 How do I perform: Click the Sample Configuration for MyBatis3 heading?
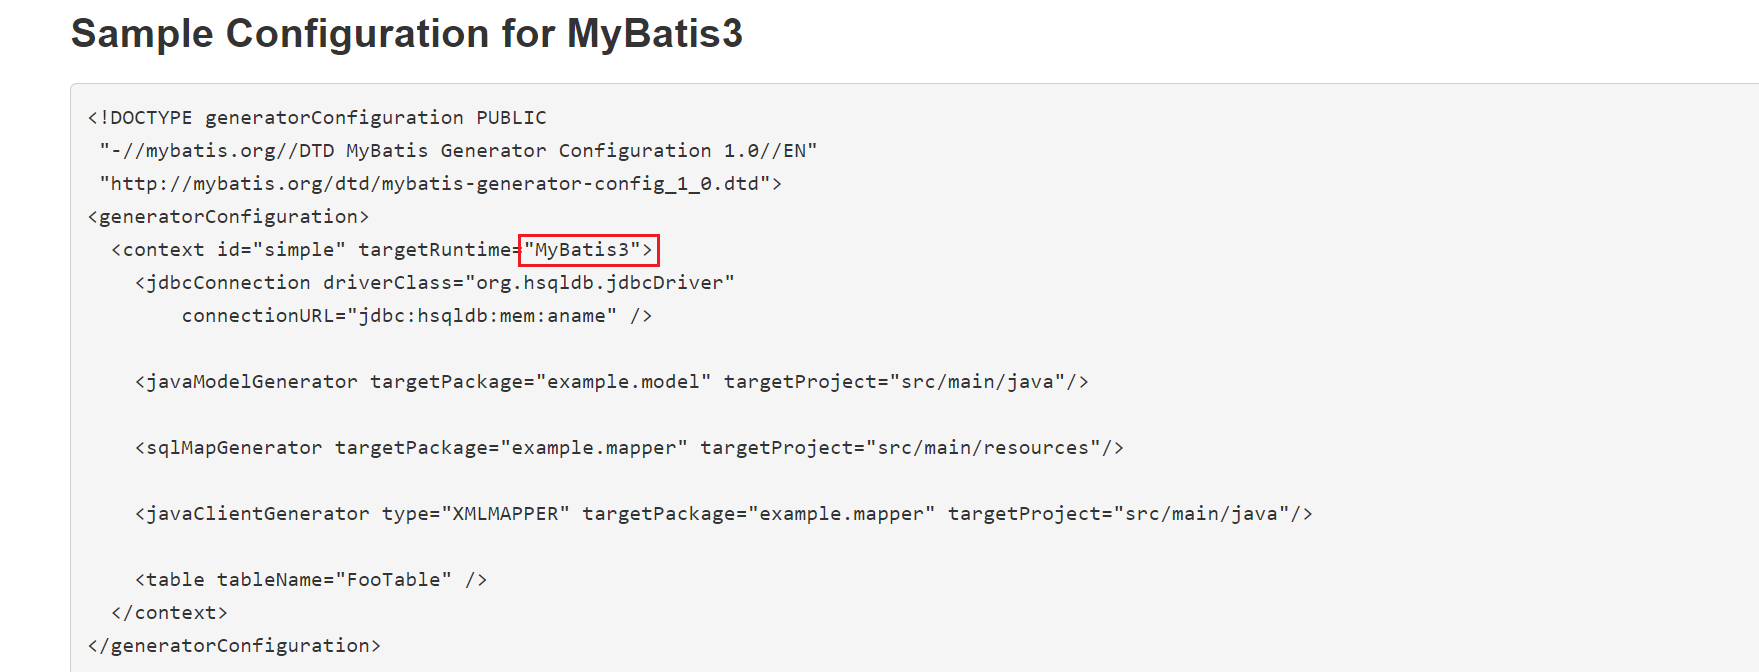coord(407,33)
